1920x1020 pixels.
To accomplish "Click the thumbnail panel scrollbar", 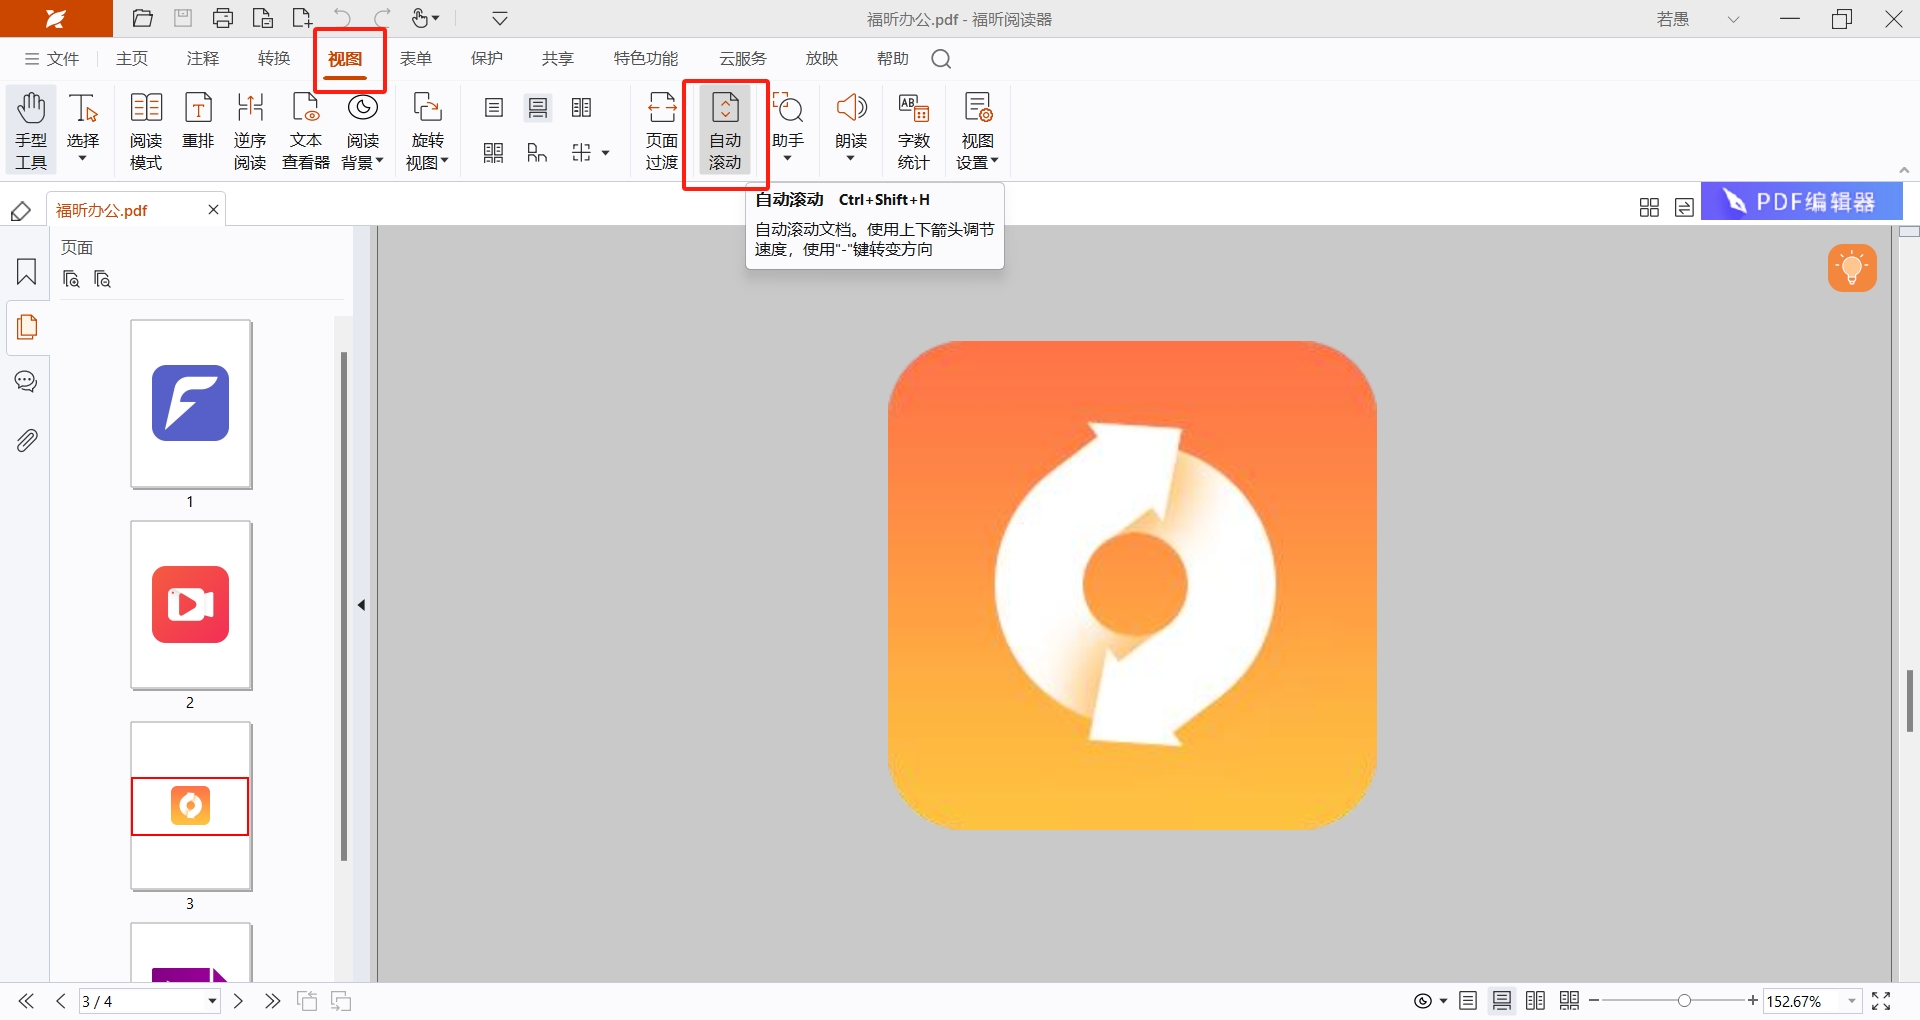I will click(x=344, y=605).
